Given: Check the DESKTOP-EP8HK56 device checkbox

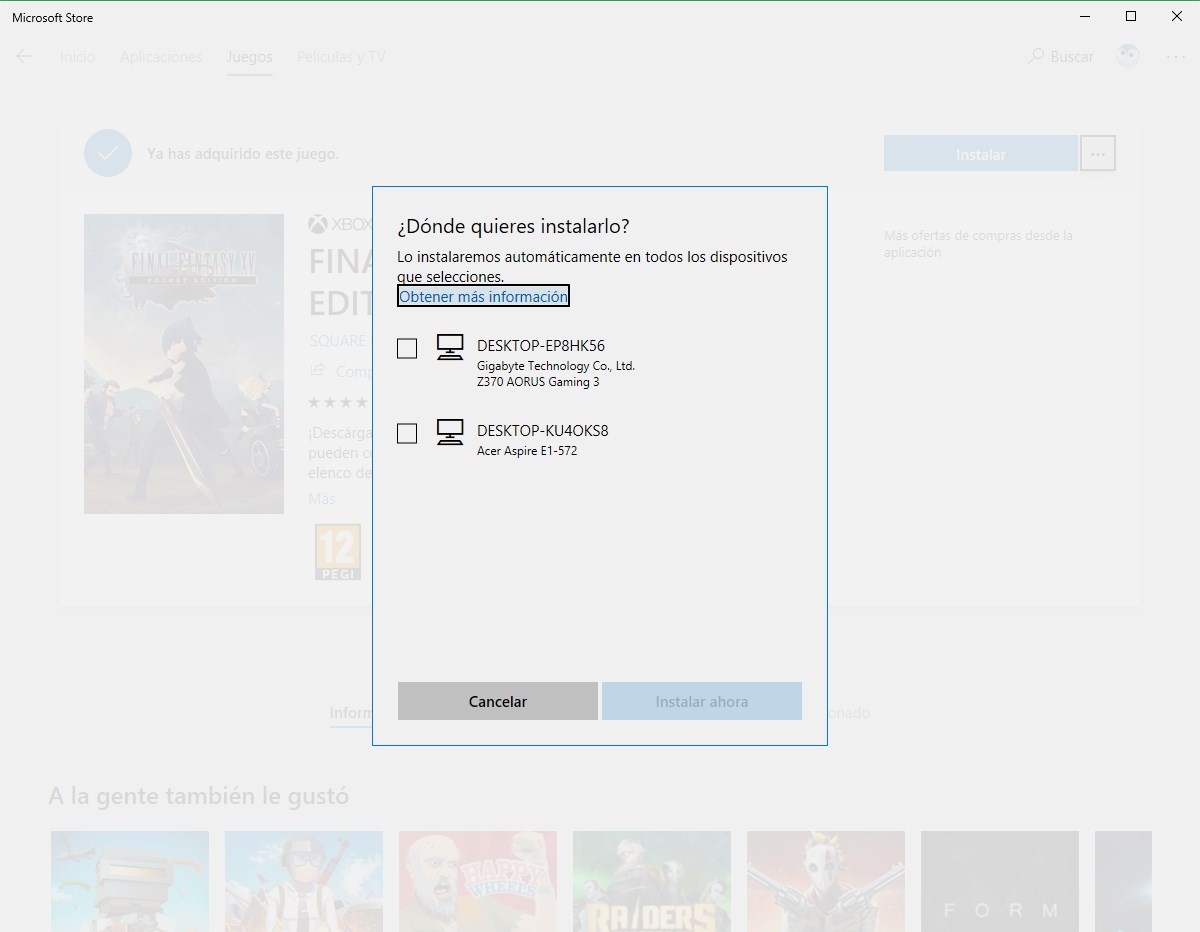Looking at the screenshot, I should point(407,348).
